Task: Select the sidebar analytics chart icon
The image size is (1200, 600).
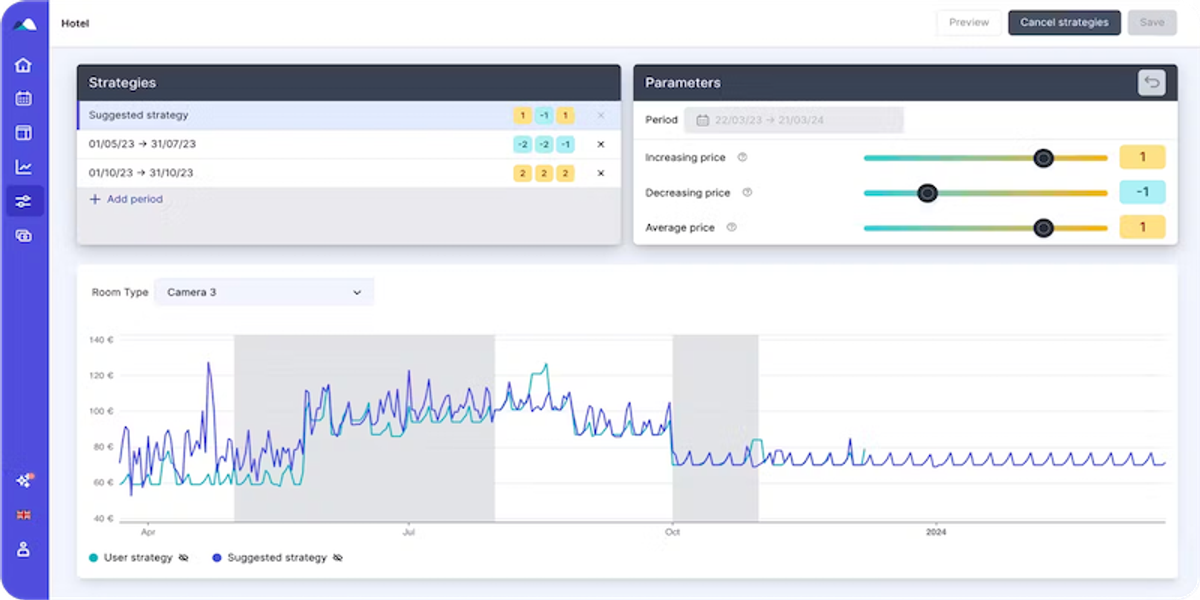Action: coord(24,166)
